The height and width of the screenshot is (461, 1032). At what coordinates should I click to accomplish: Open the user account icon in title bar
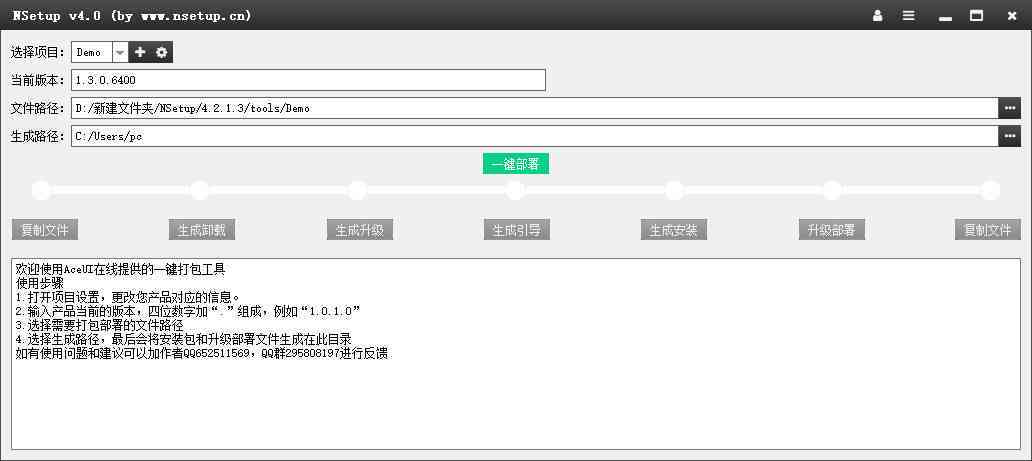(877, 15)
